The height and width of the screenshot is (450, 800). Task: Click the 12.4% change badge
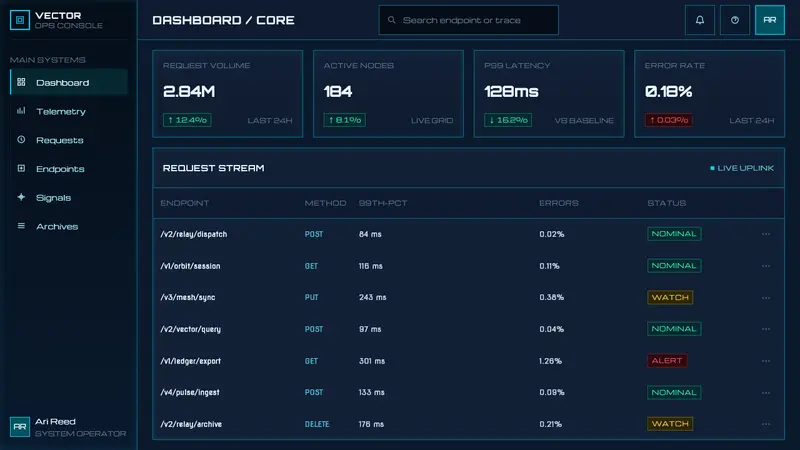pos(187,120)
